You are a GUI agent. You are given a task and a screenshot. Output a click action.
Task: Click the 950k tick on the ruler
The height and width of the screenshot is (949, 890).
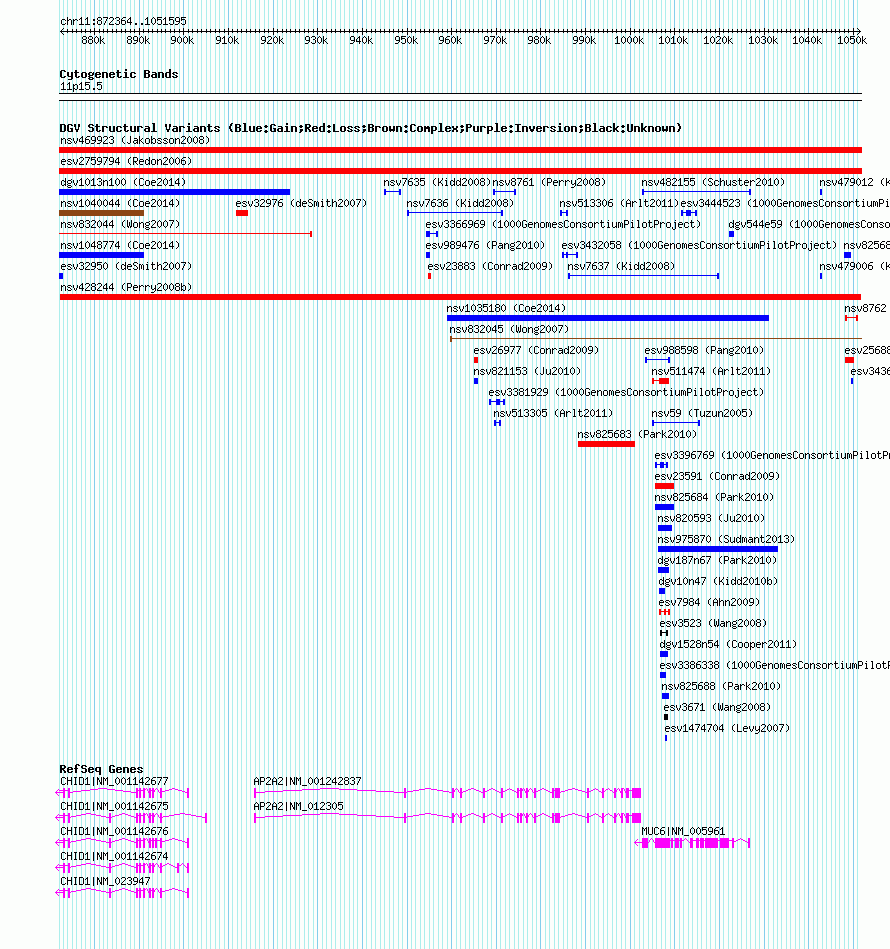point(406,40)
